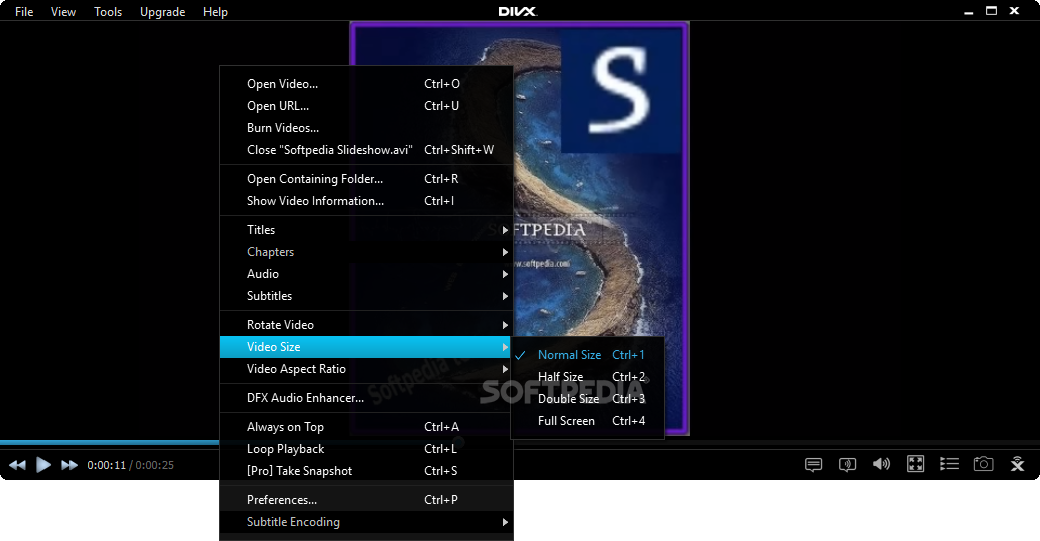Open Preferences... from the menu
This screenshot has height=541, width=1040.
[x=366, y=500]
